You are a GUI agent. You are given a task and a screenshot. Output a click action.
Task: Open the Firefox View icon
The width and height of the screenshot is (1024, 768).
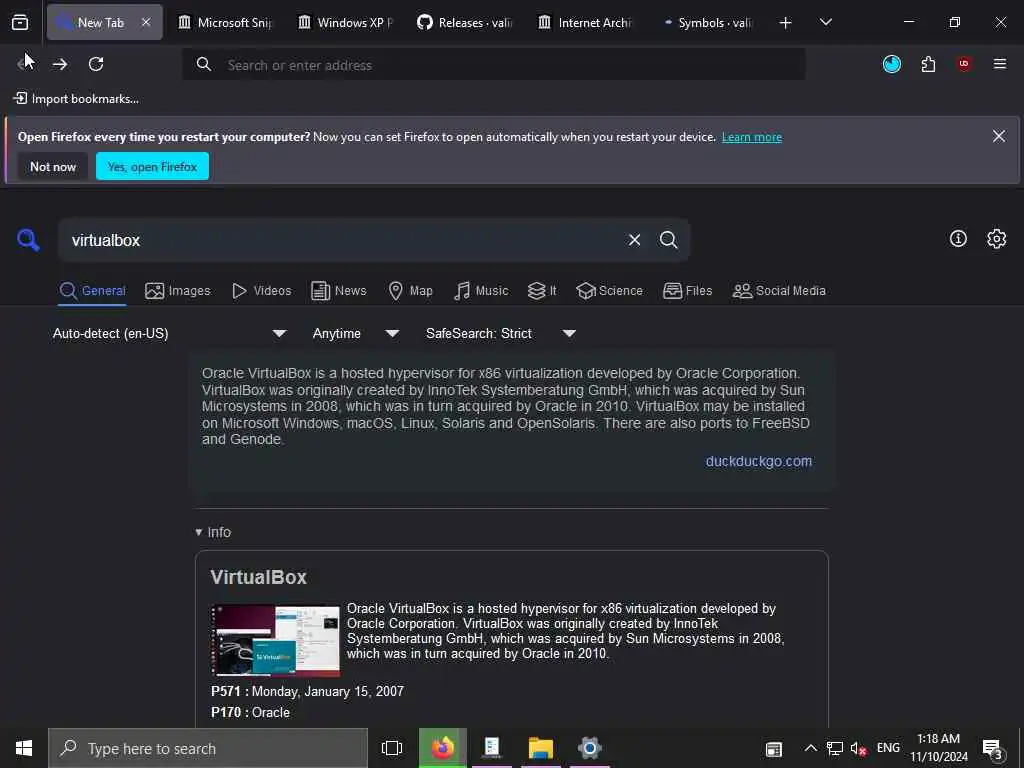pos(20,23)
